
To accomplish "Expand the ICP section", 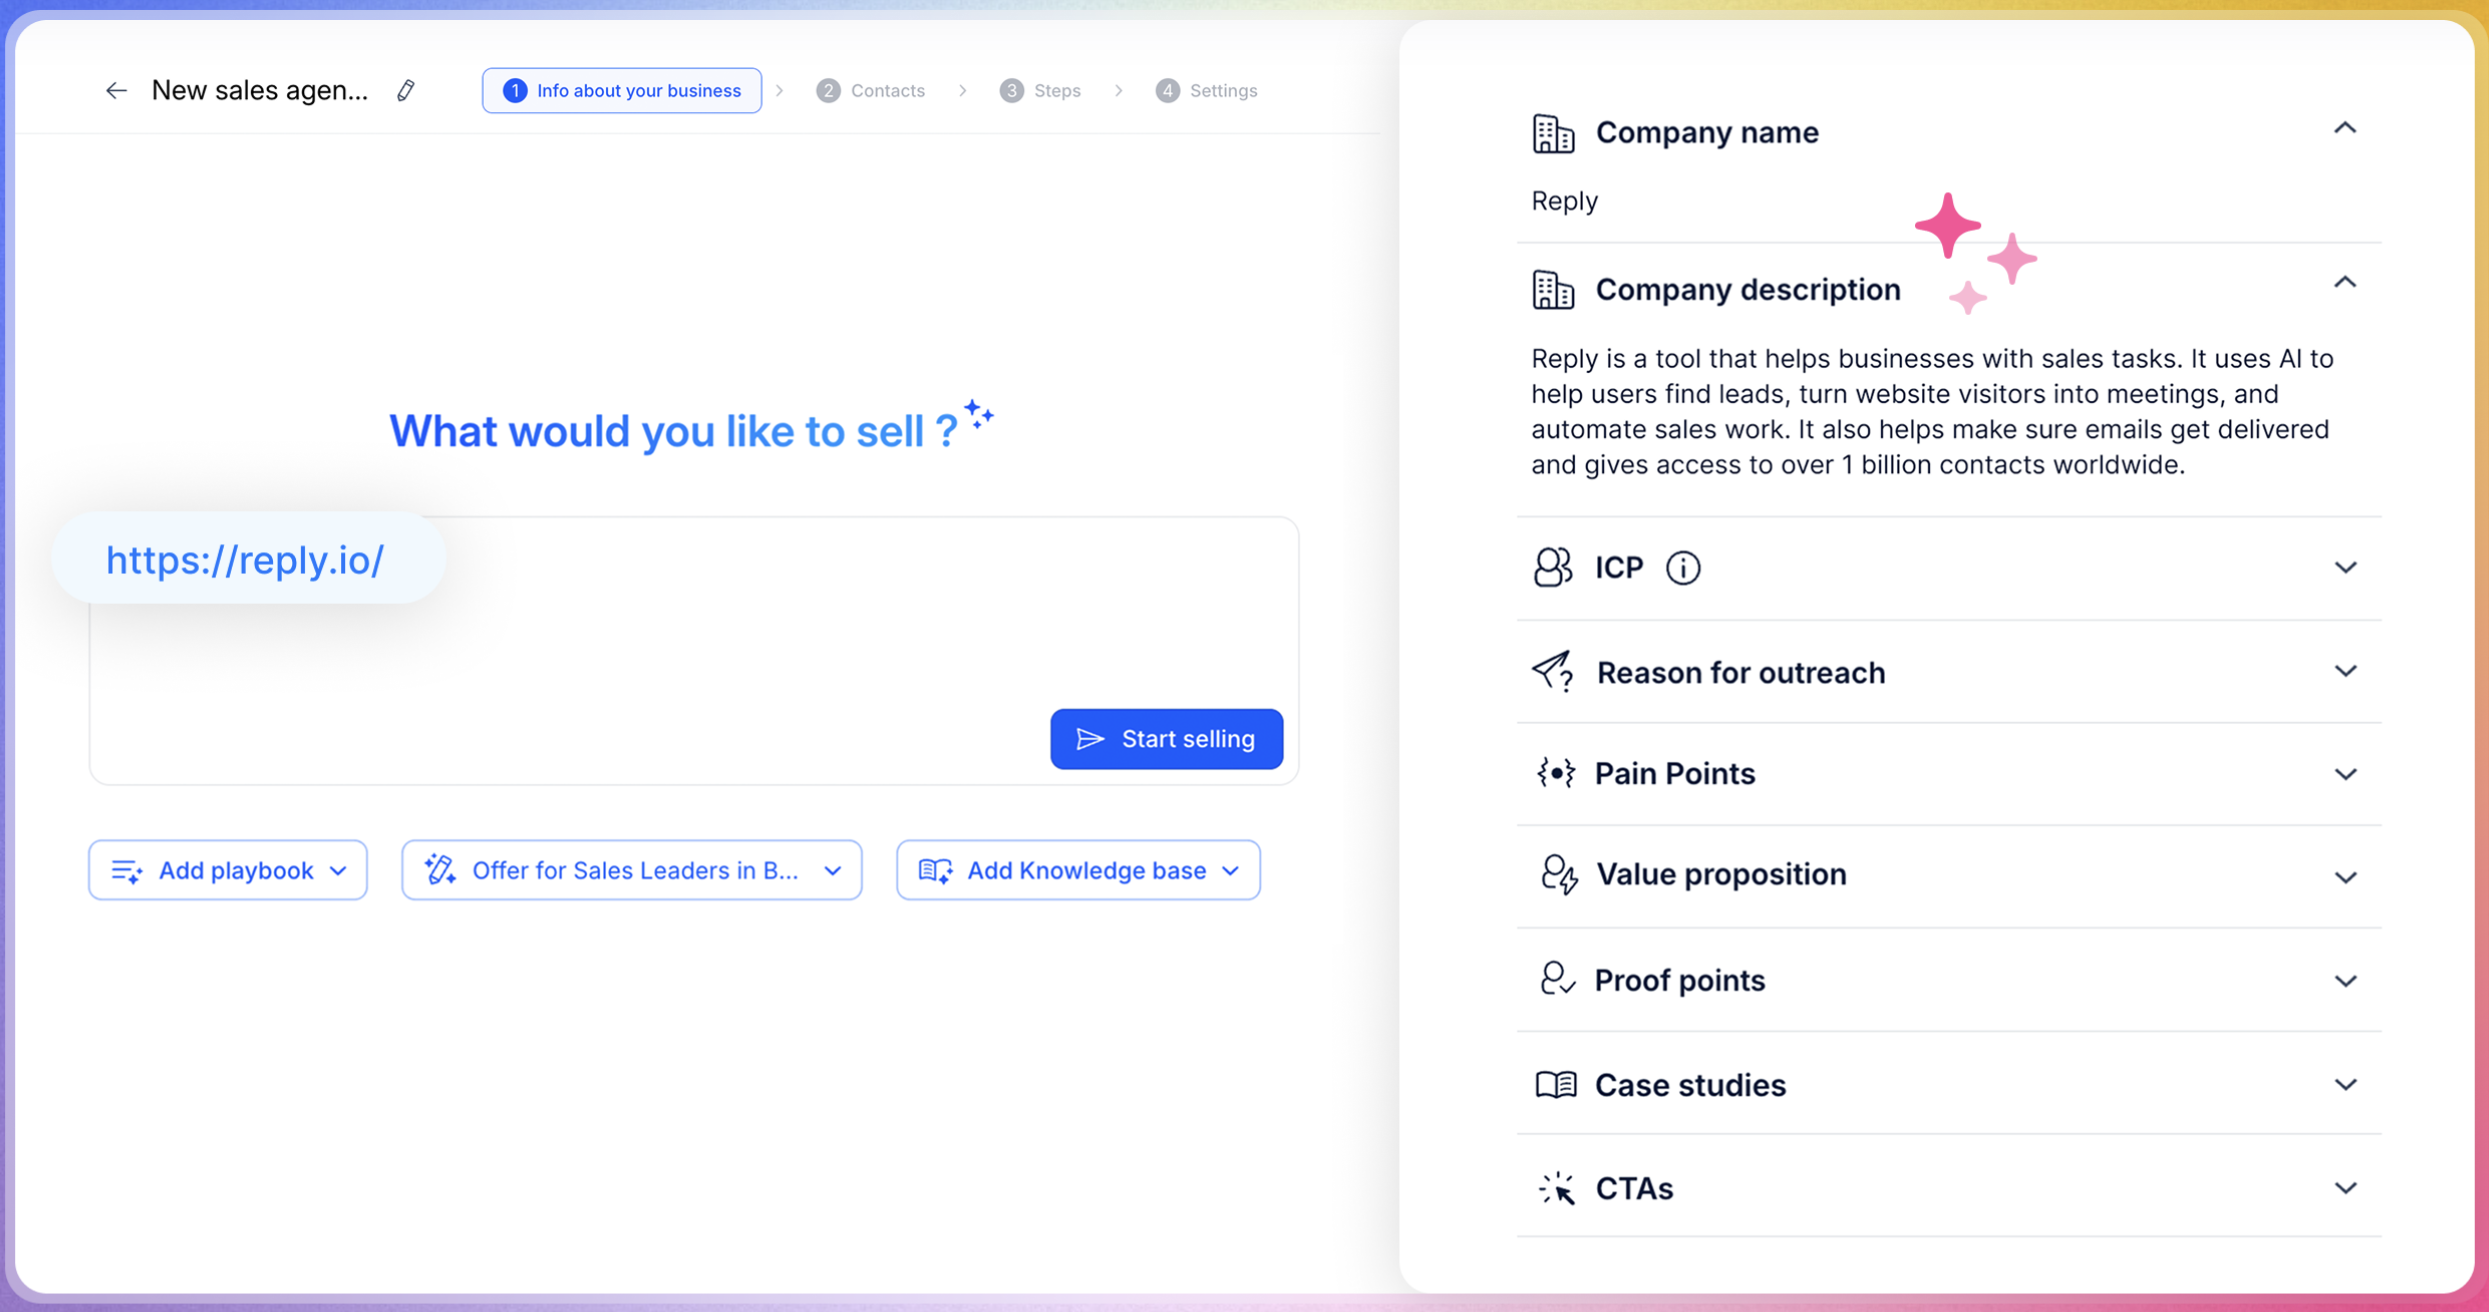I will 2346,567.
